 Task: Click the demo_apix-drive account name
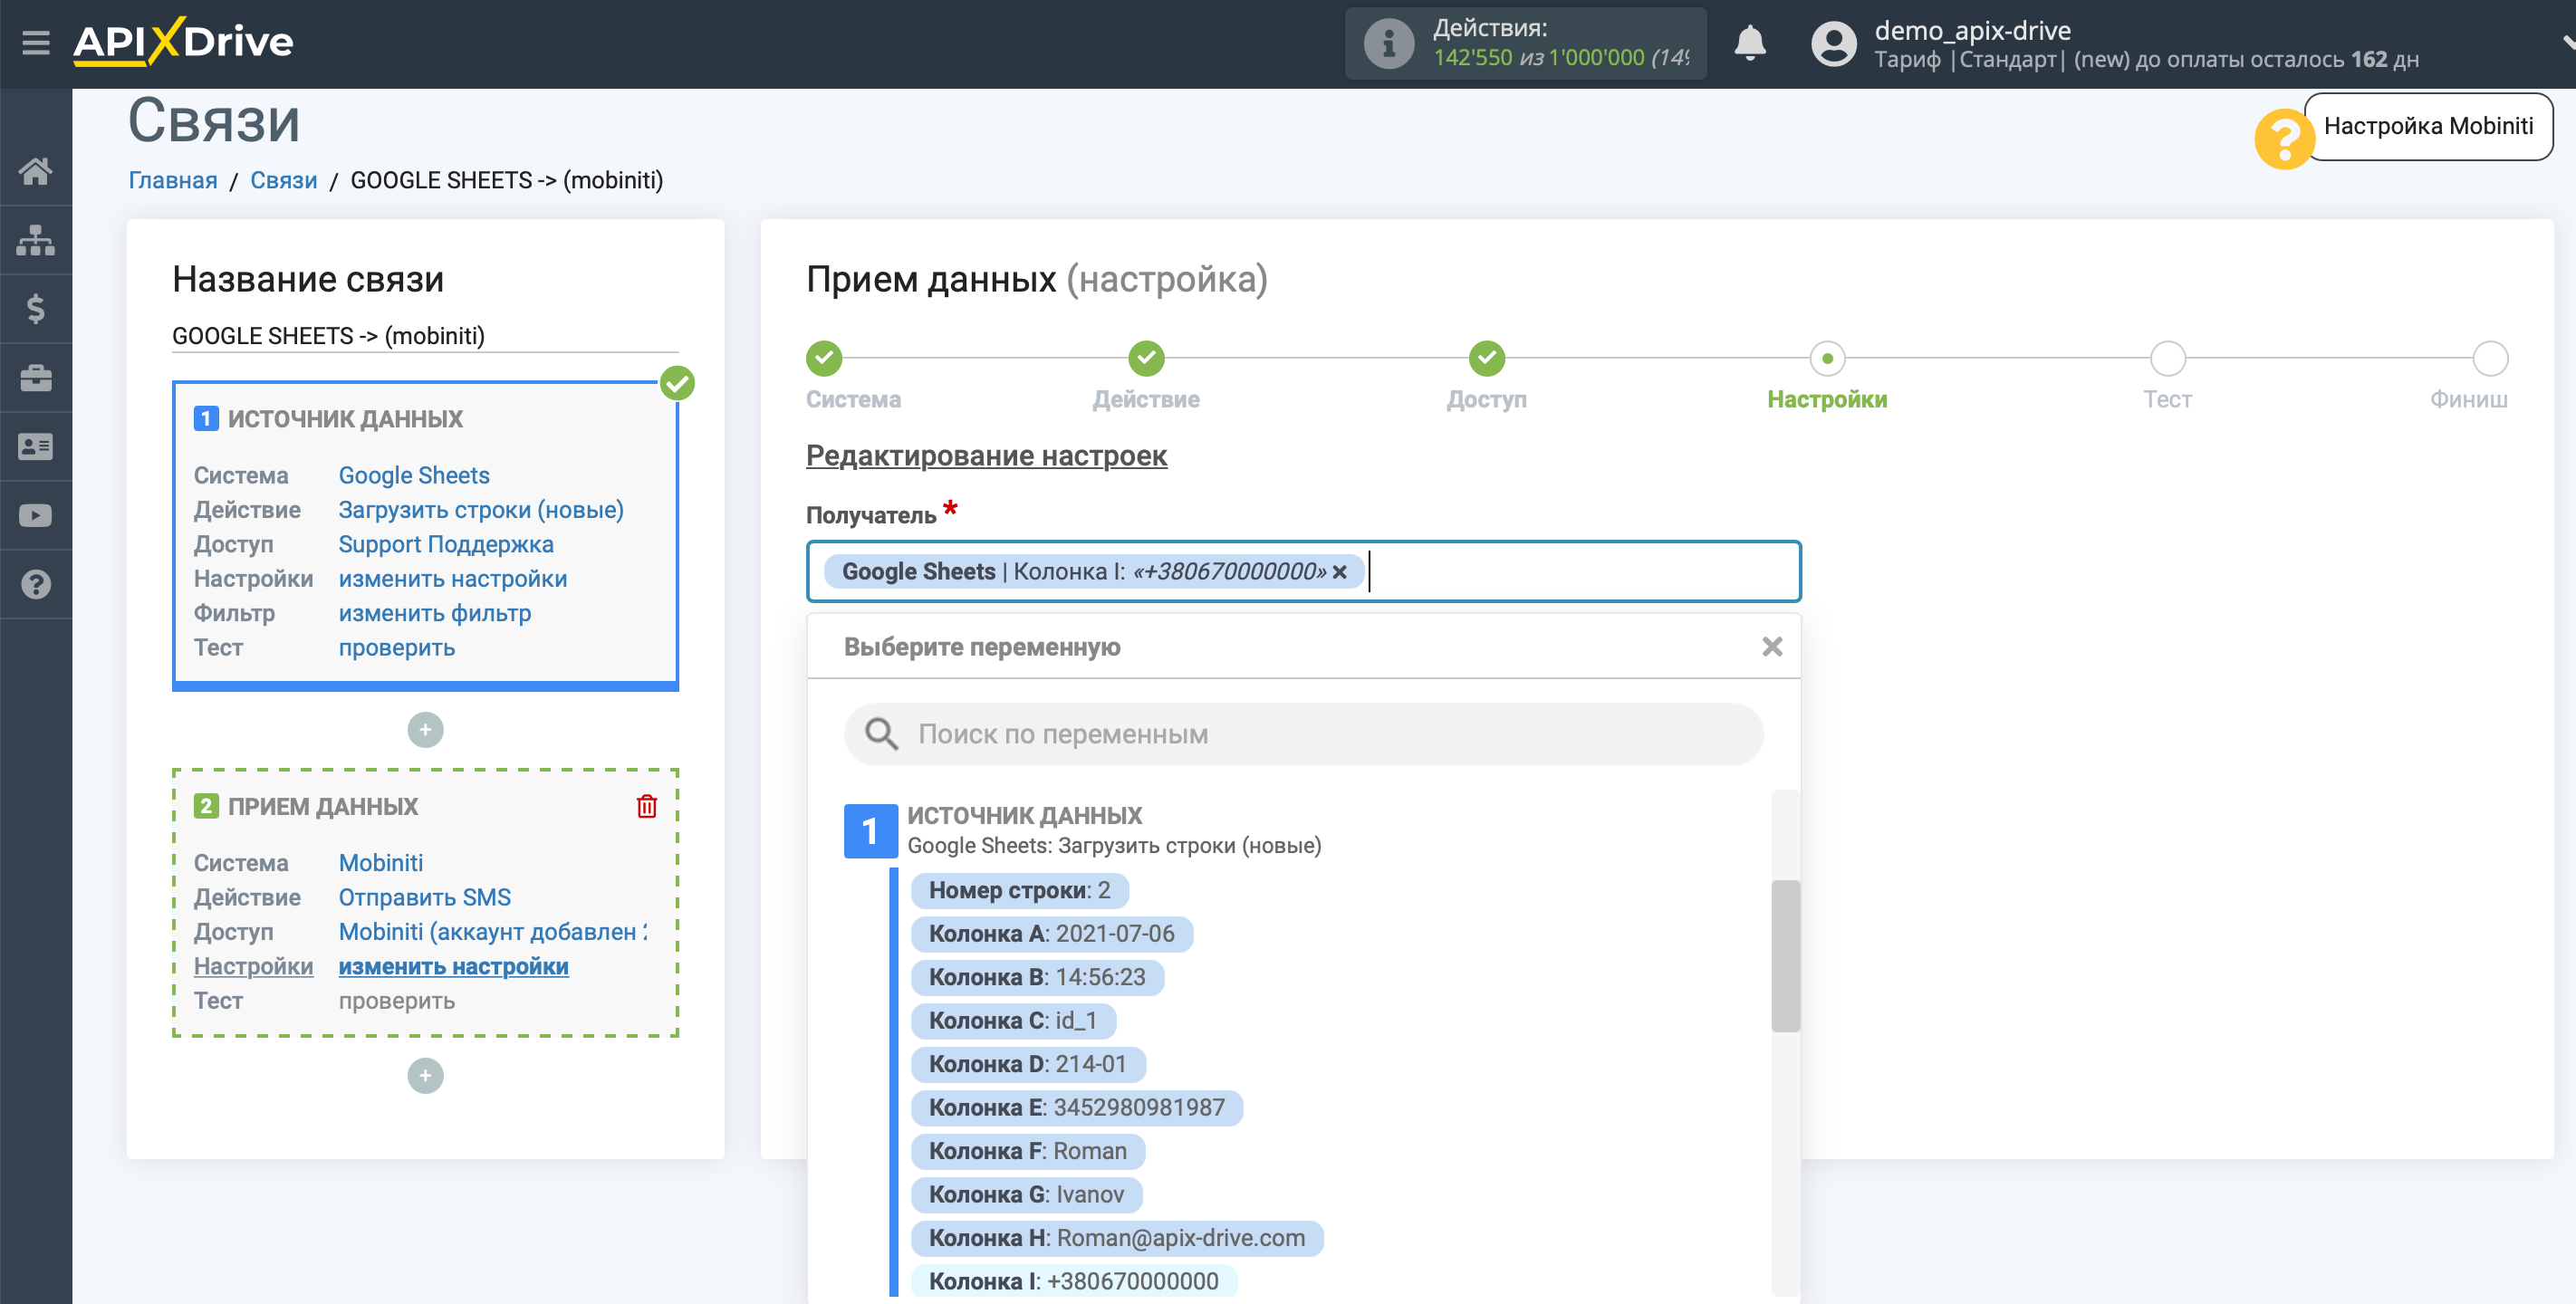tap(1972, 30)
